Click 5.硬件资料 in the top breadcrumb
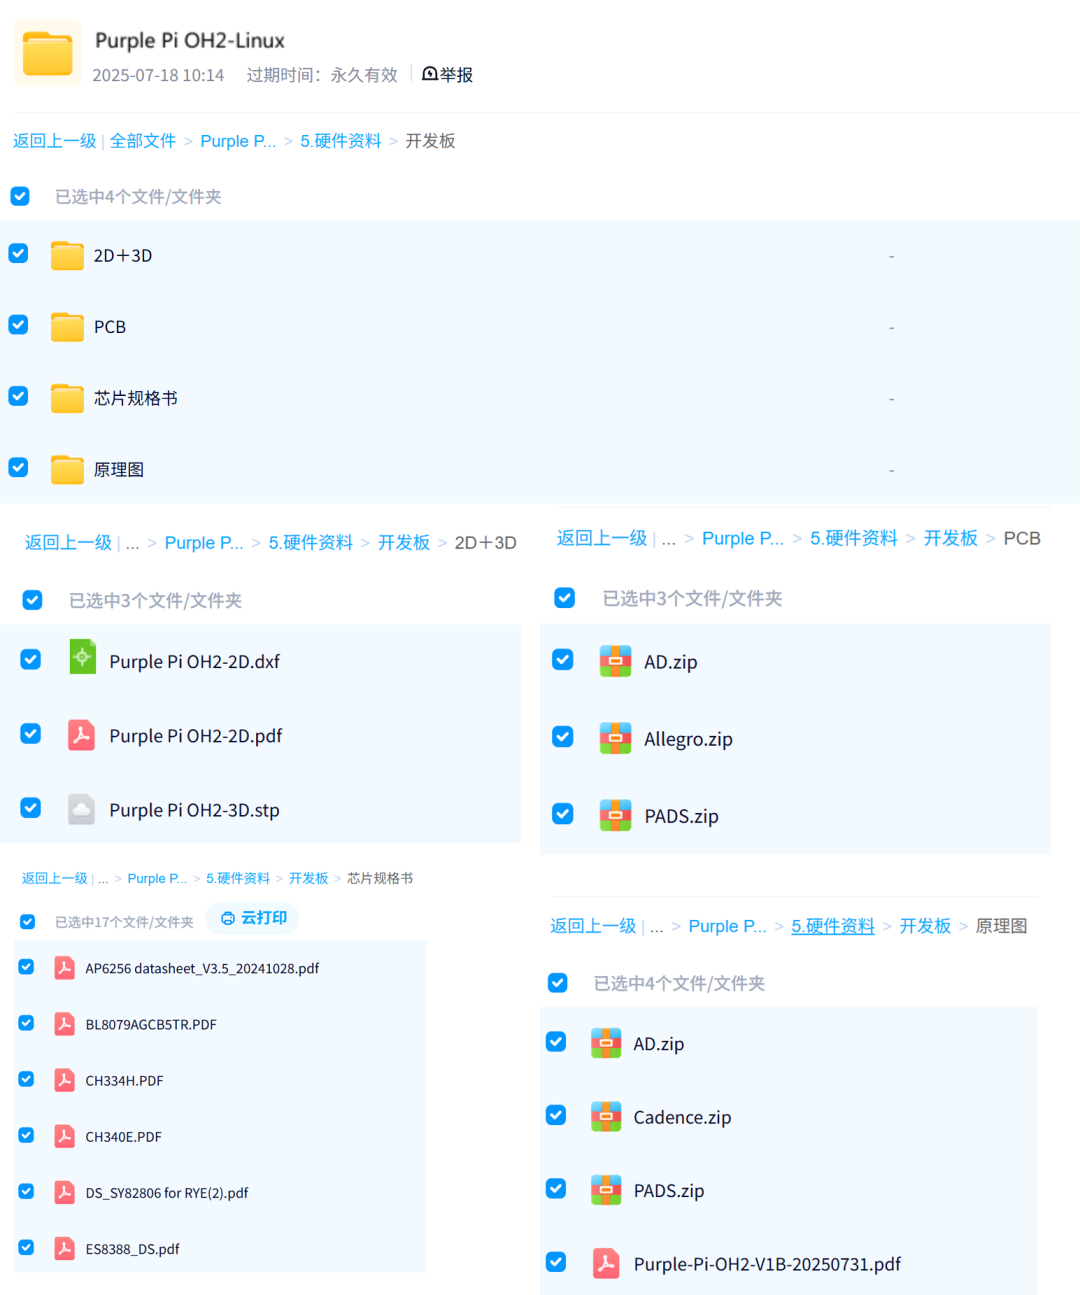This screenshot has width=1080, height=1295. [x=341, y=141]
